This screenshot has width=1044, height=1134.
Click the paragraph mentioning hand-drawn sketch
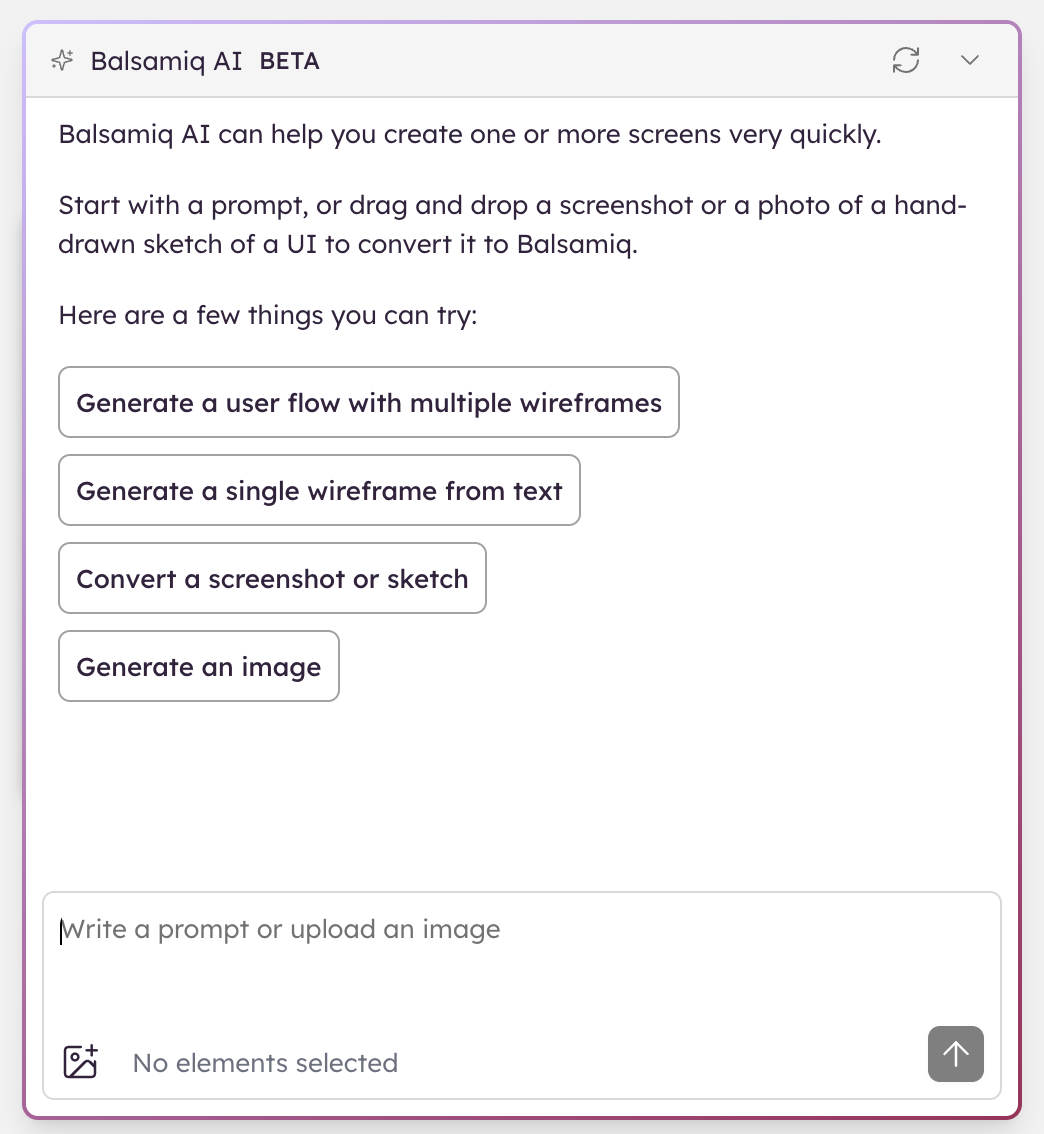click(x=511, y=225)
